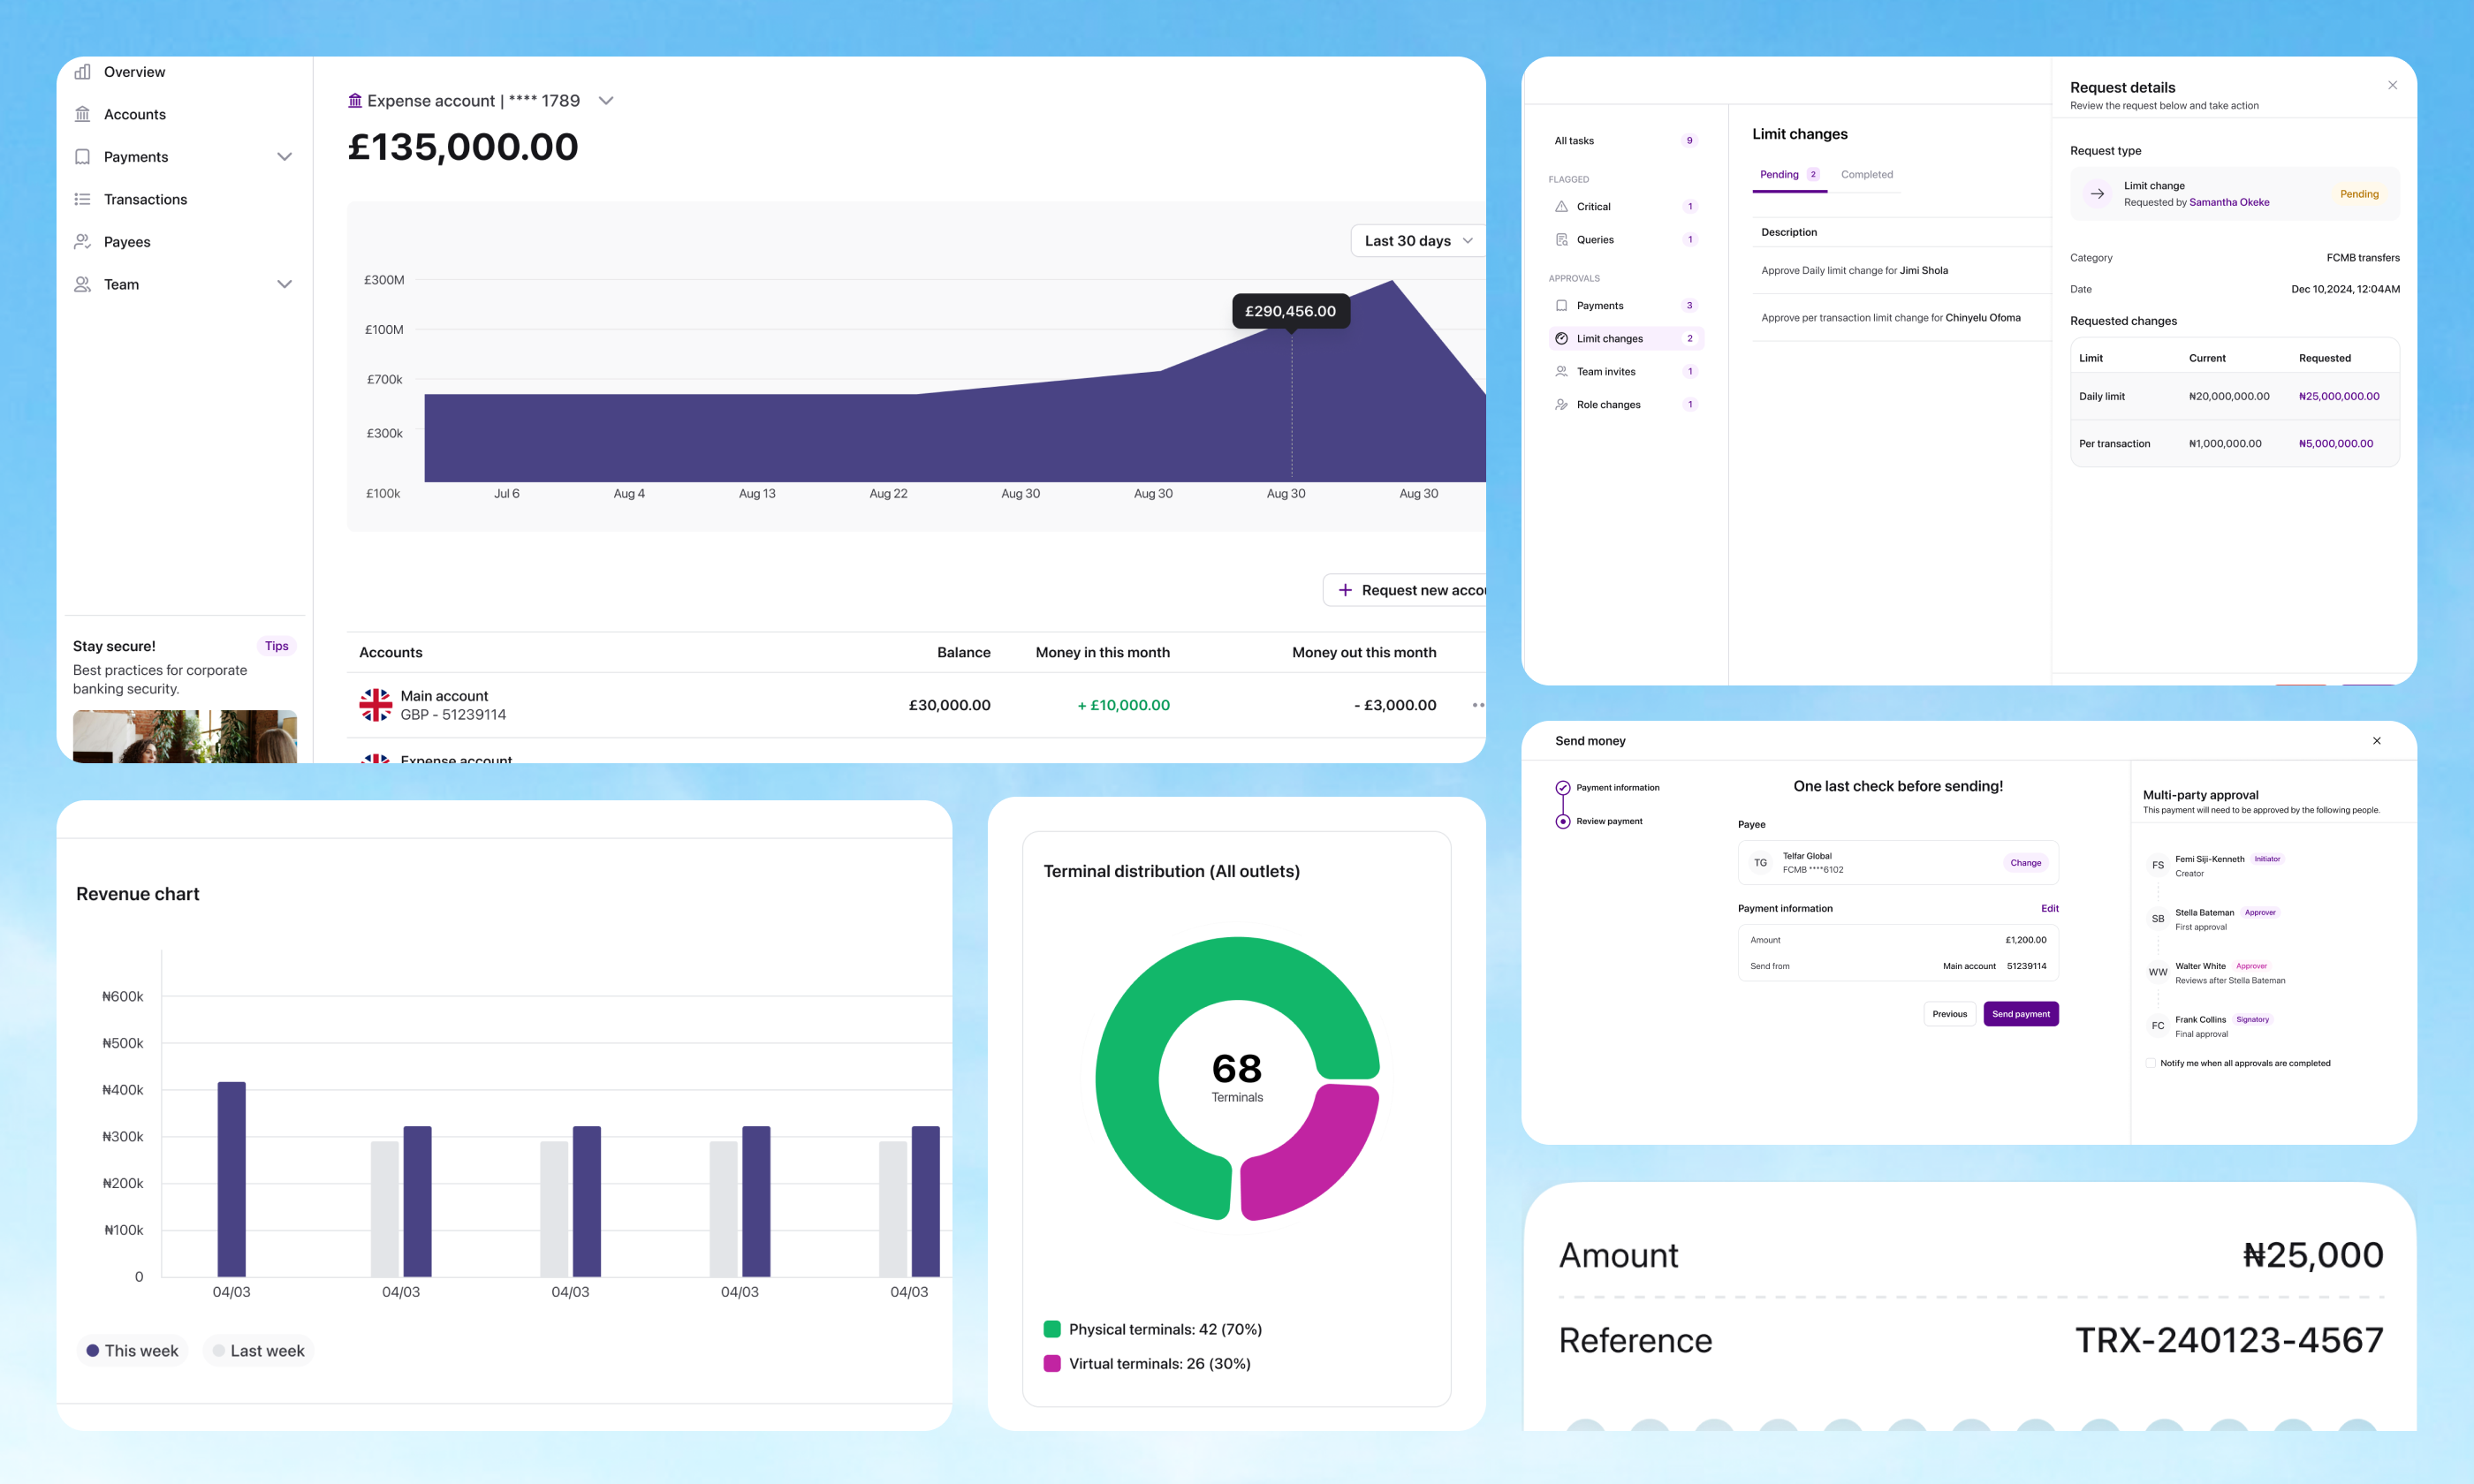Click the UK flag of Main account
Viewport: 2474px width, 1484px height.
(x=375, y=705)
